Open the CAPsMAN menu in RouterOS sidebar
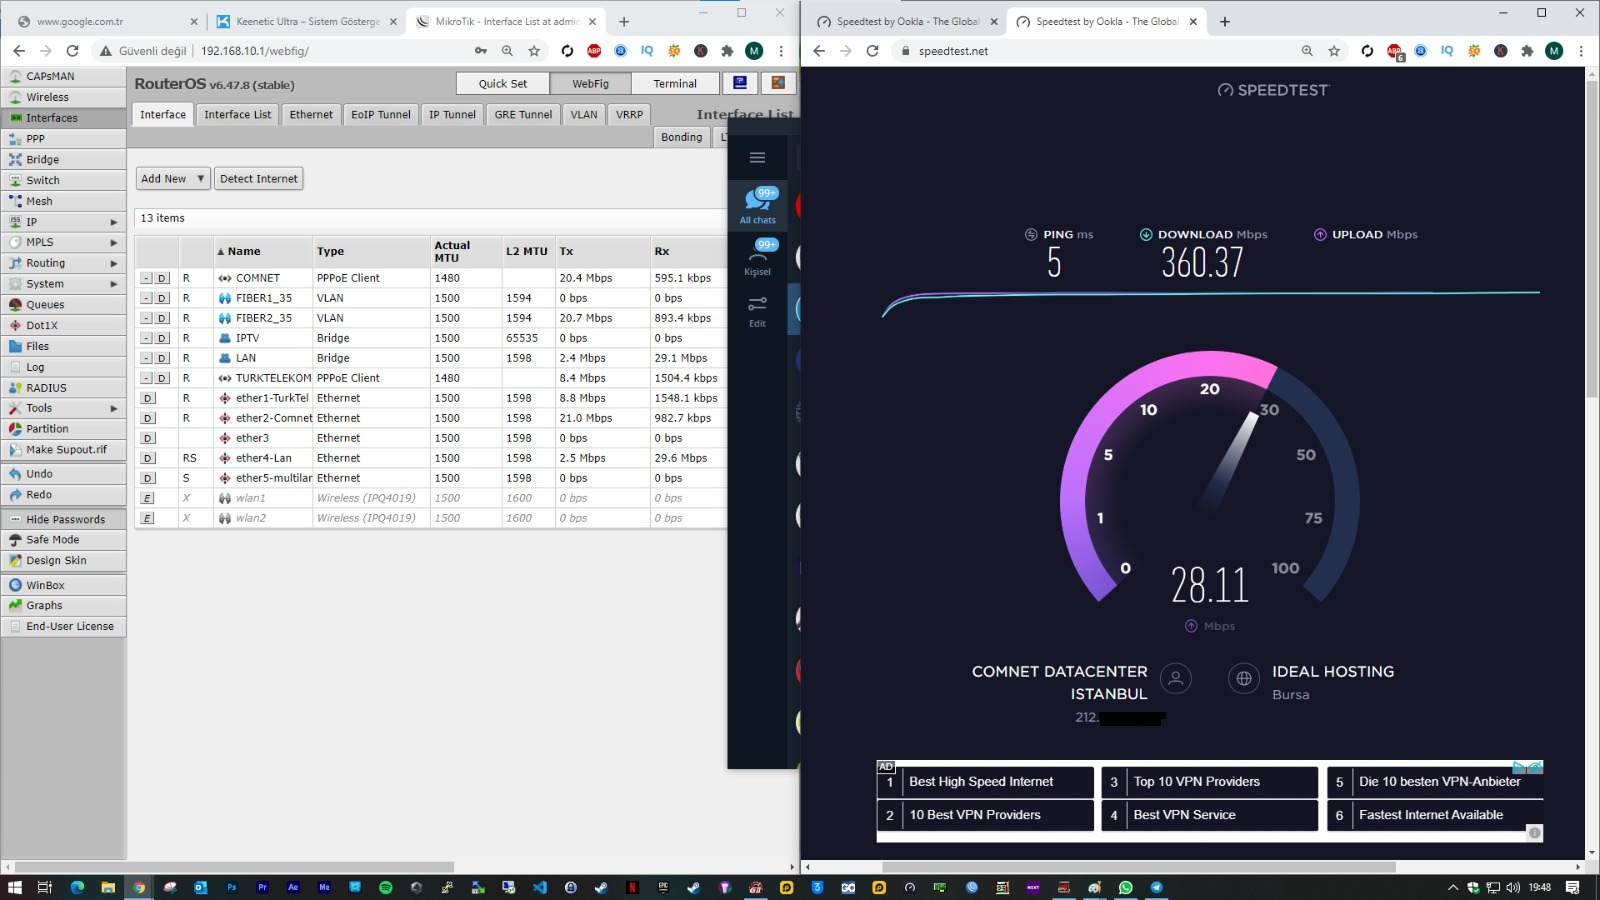The width and height of the screenshot is (1600, 900). tap(63, 76)
